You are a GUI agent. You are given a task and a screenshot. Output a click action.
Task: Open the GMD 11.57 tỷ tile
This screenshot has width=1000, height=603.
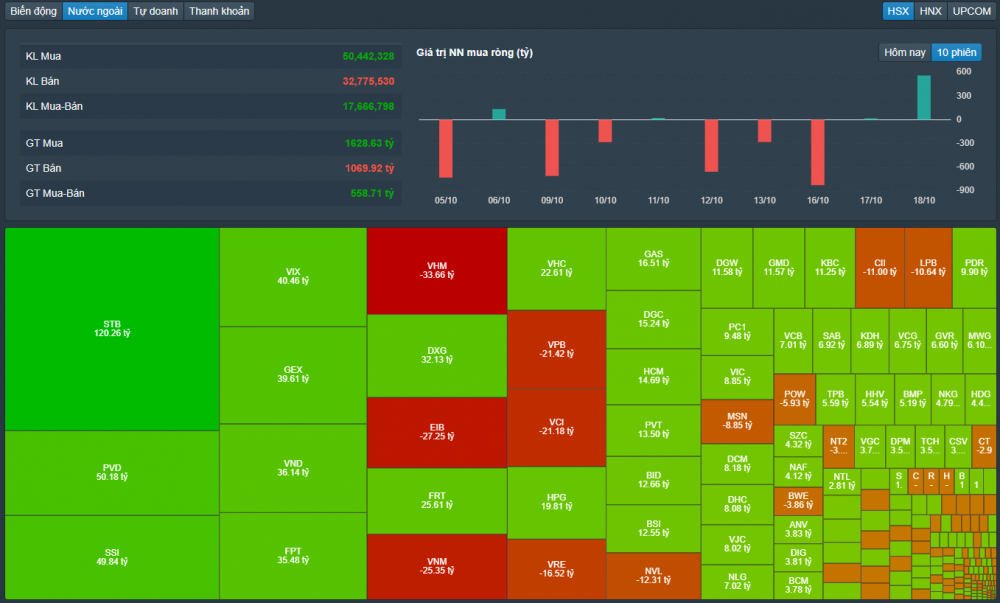[779, 268]
